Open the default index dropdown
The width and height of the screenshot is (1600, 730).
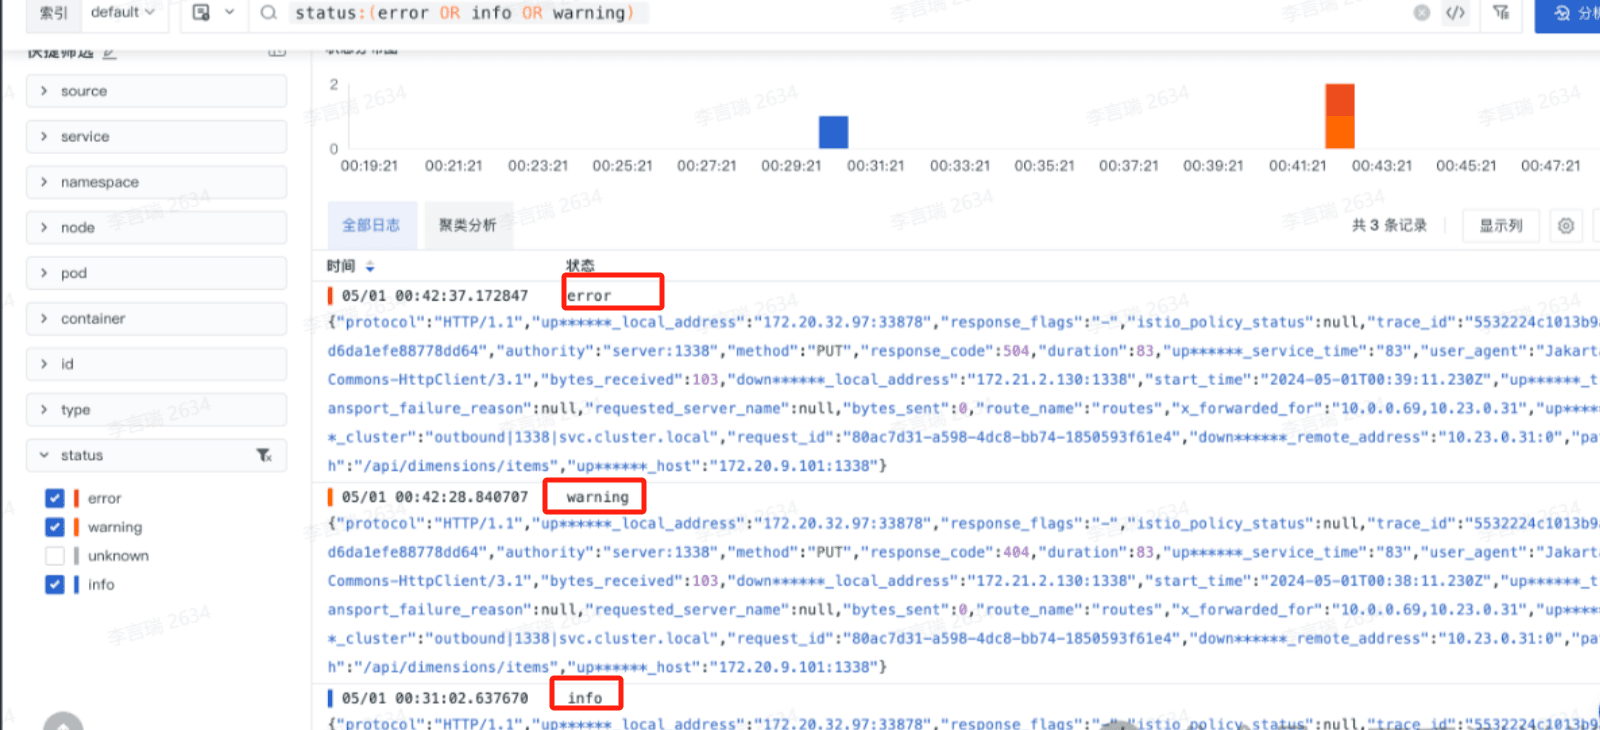123,13
